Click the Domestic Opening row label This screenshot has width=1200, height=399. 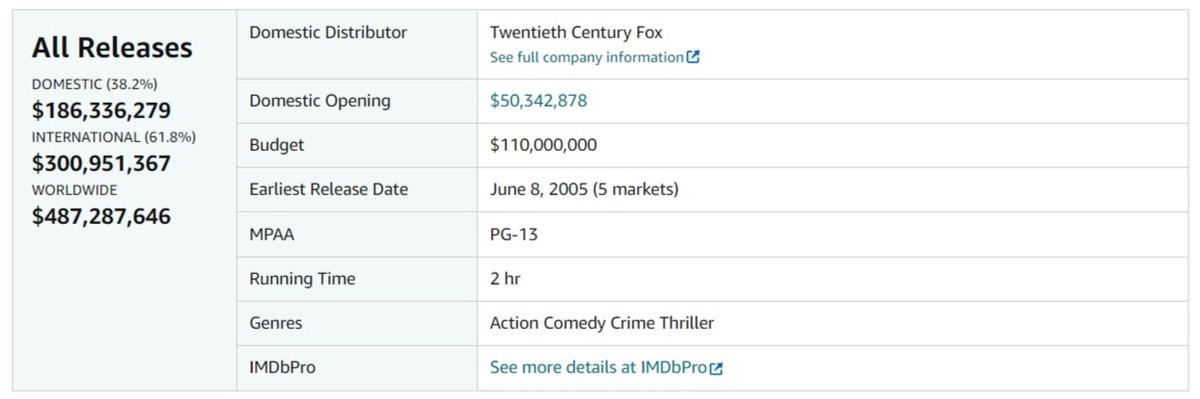tap(320, 101)
